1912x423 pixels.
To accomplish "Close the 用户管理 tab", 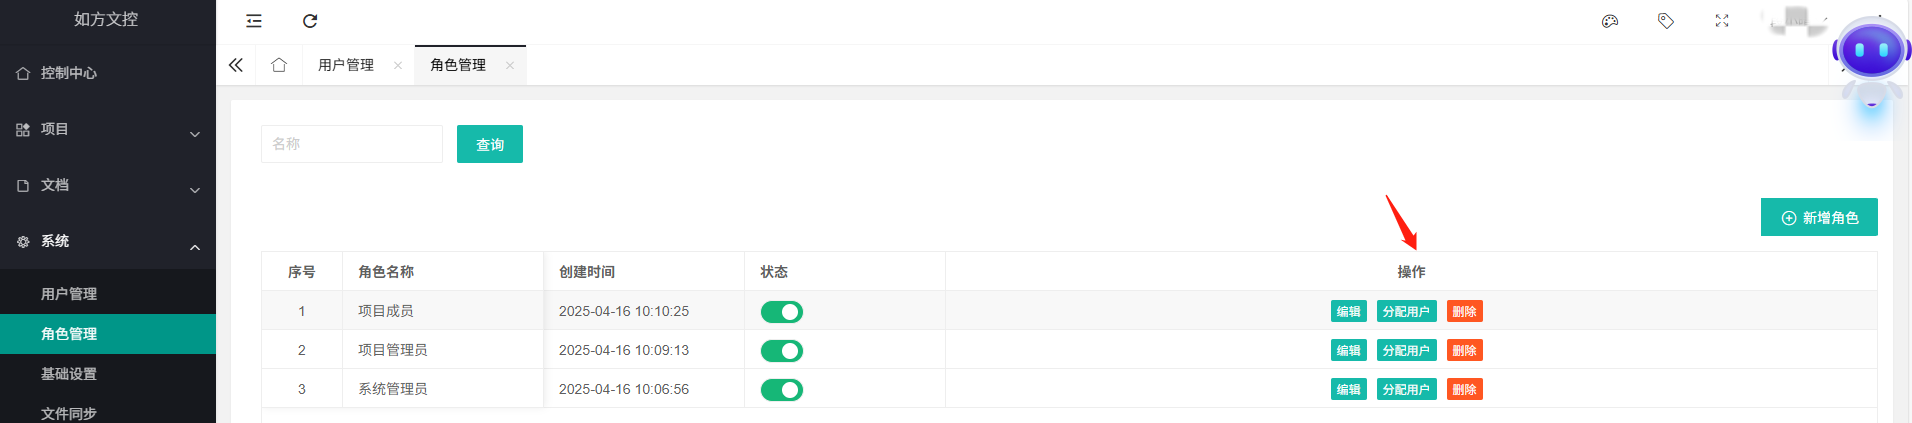I will [398, 65].
